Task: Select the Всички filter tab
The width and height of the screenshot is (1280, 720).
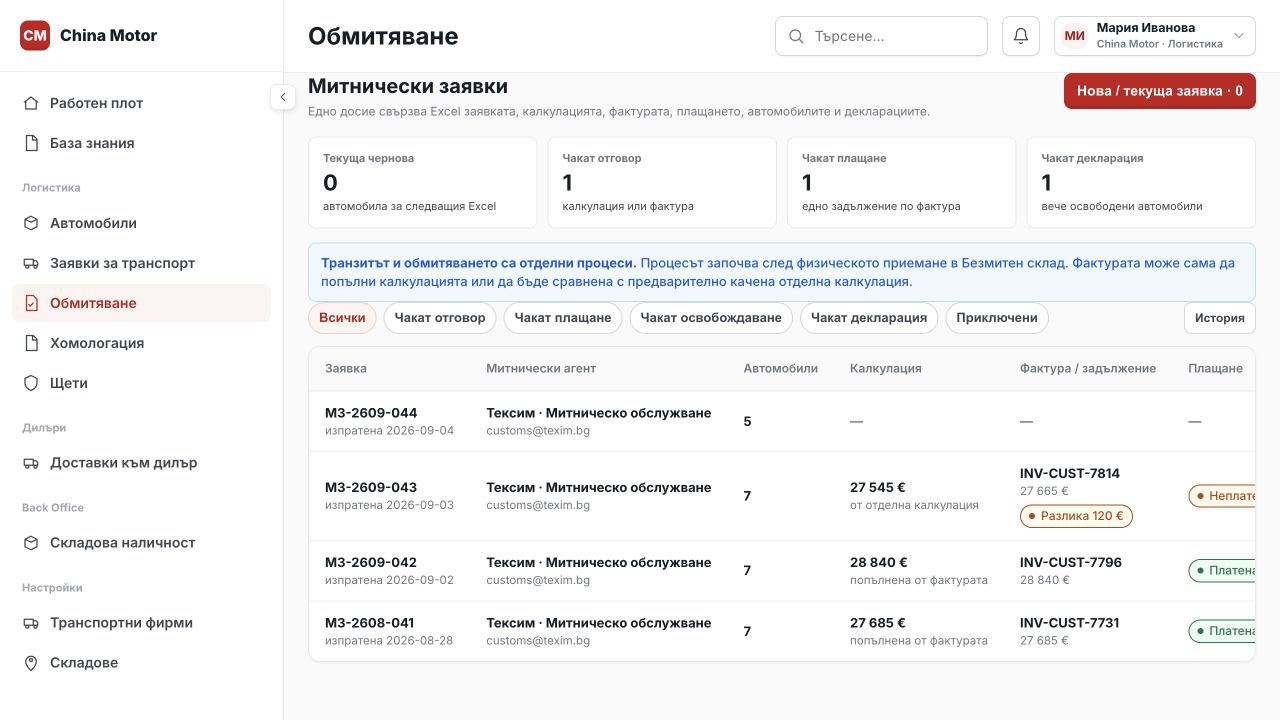Action: (x=342, y=318)
